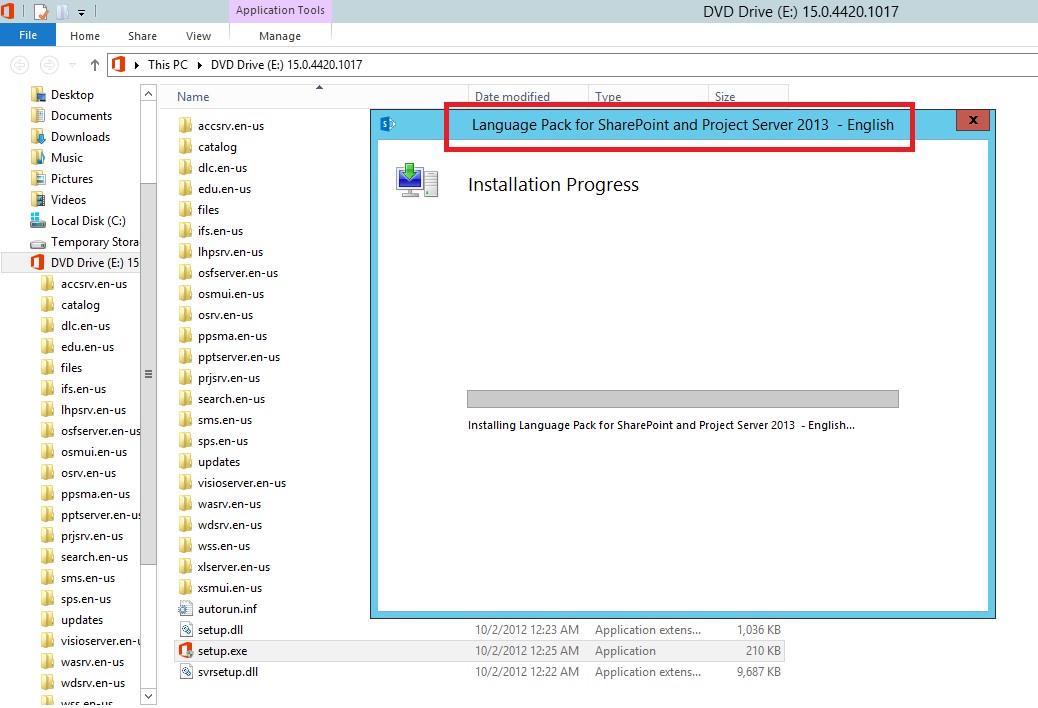Screen dimensions: 1038x708
Task: Click This PC in the address bar
Action: [x=167, y=65]
